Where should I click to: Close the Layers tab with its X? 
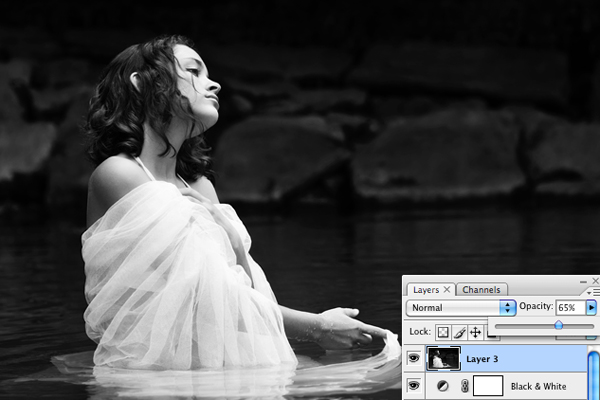coord(447,290)
